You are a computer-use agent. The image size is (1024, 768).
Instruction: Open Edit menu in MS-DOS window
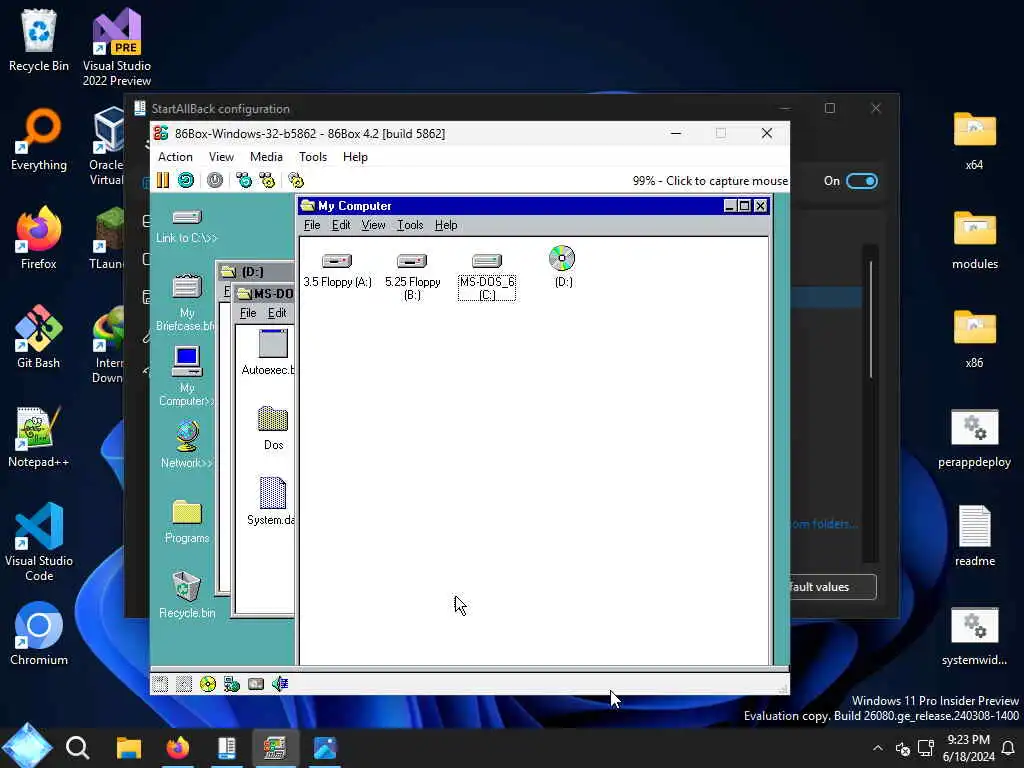pyautogui.click(x=277, y=313)
